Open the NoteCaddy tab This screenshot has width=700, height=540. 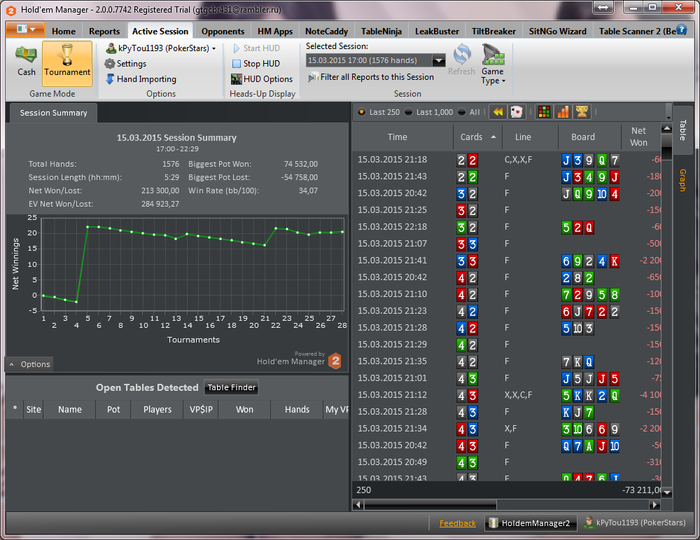tap(326, 31)
